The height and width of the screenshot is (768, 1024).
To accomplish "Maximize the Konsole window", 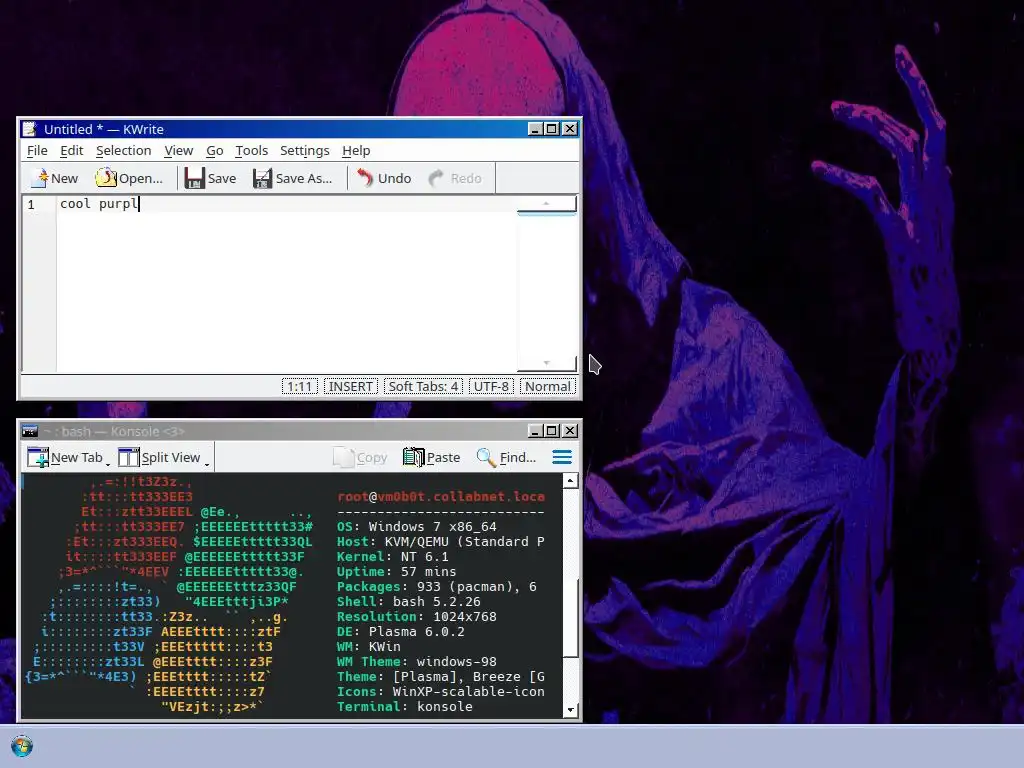I will pyautogui.click(x=552, y=431).
